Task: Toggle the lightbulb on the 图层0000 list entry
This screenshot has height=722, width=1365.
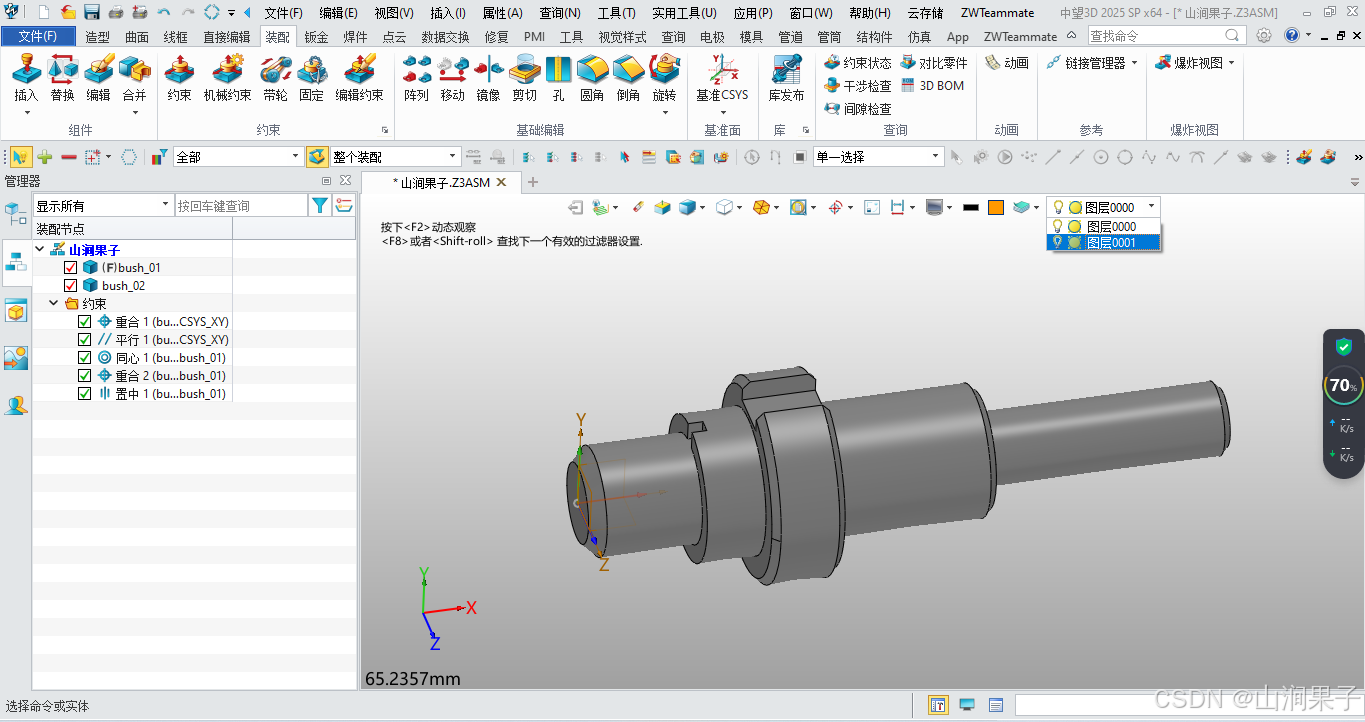Action: (1057, 227)
